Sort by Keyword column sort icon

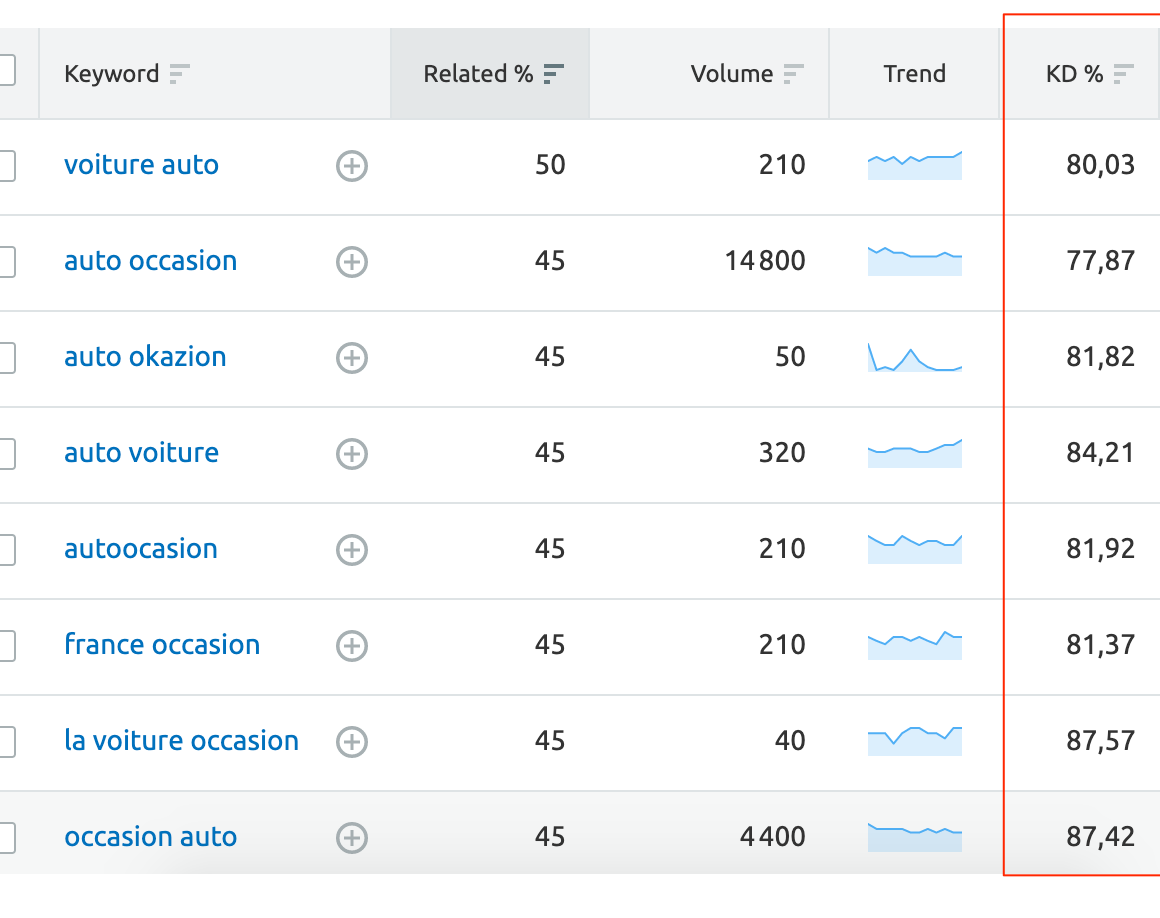[179, 74]
